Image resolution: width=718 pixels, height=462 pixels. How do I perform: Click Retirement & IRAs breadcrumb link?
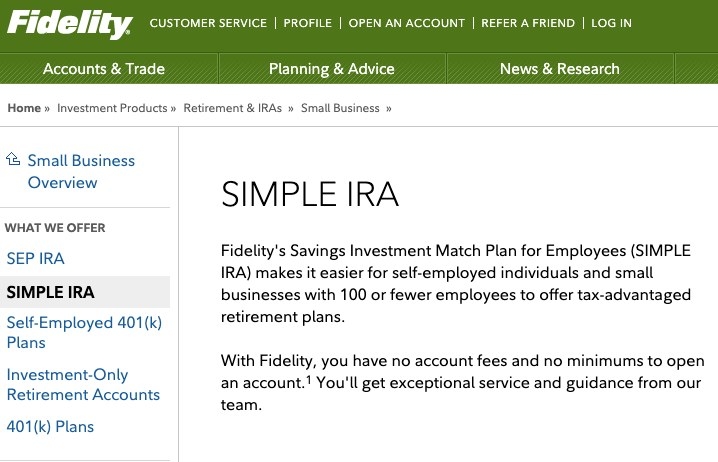coord(233,108)
